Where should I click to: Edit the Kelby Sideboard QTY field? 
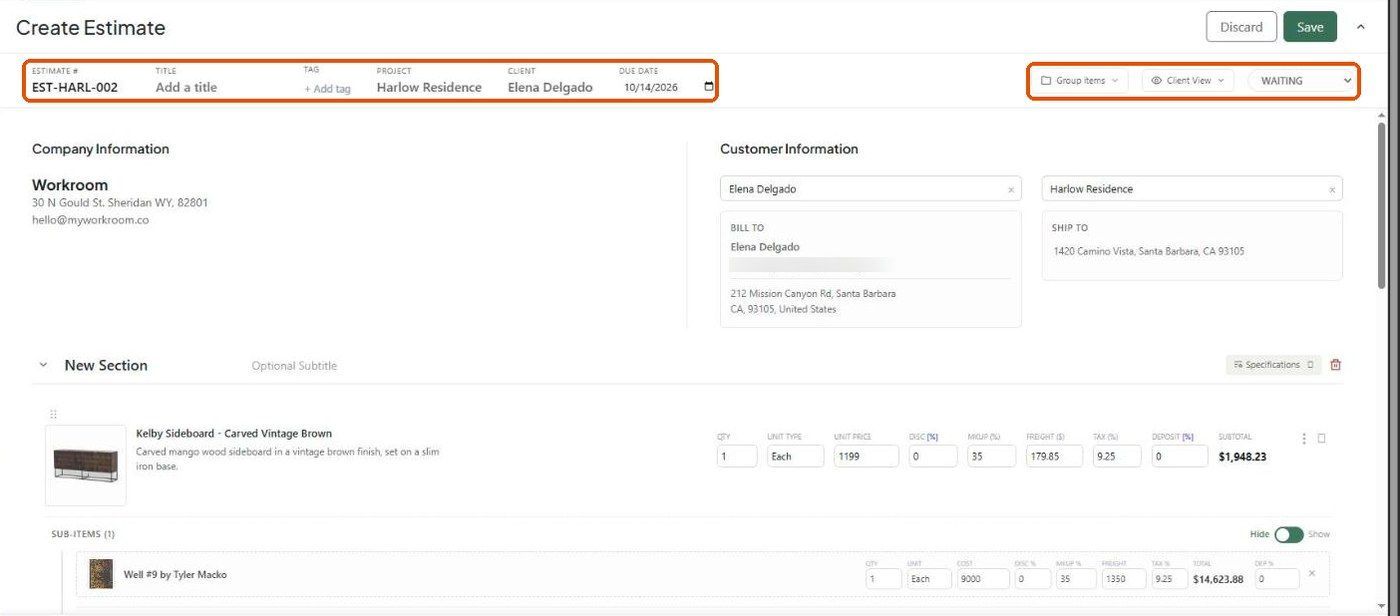737,456
